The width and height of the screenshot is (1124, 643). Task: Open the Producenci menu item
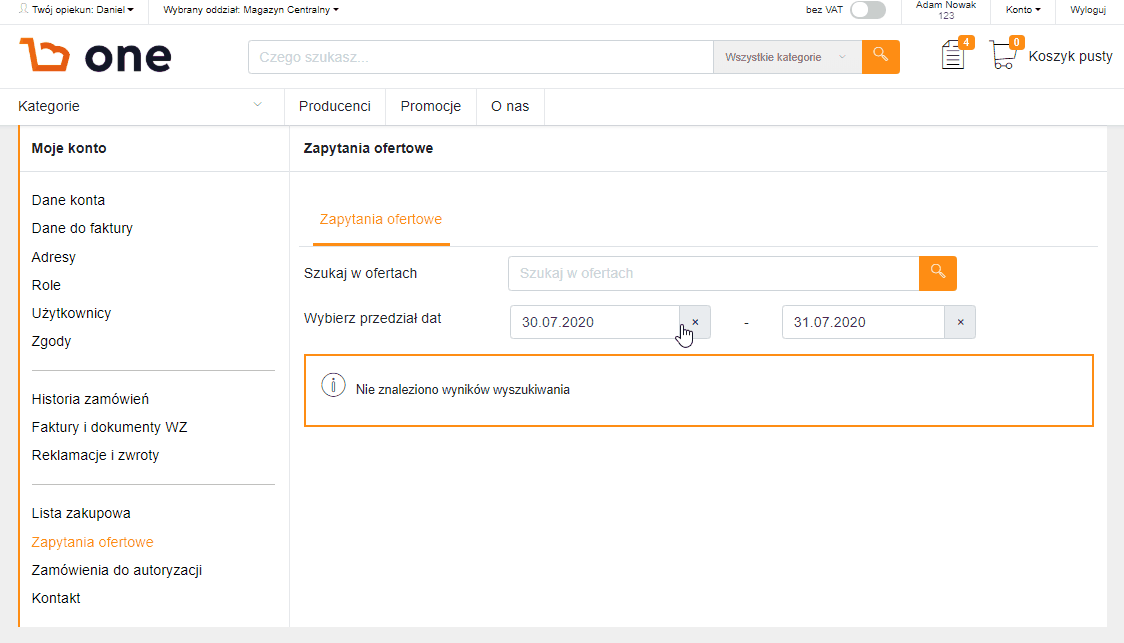pyautogui.click(x=335, y=106)
